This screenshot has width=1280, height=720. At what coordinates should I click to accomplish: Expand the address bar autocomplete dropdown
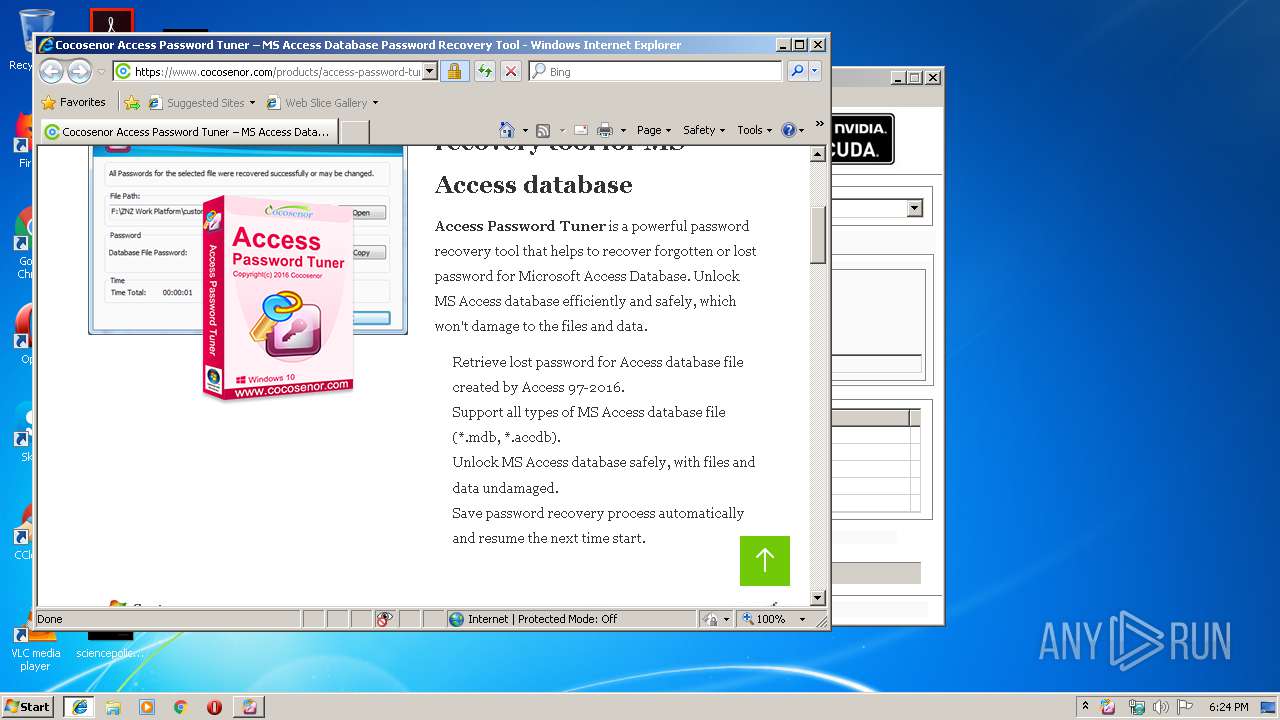coord(430,72)
